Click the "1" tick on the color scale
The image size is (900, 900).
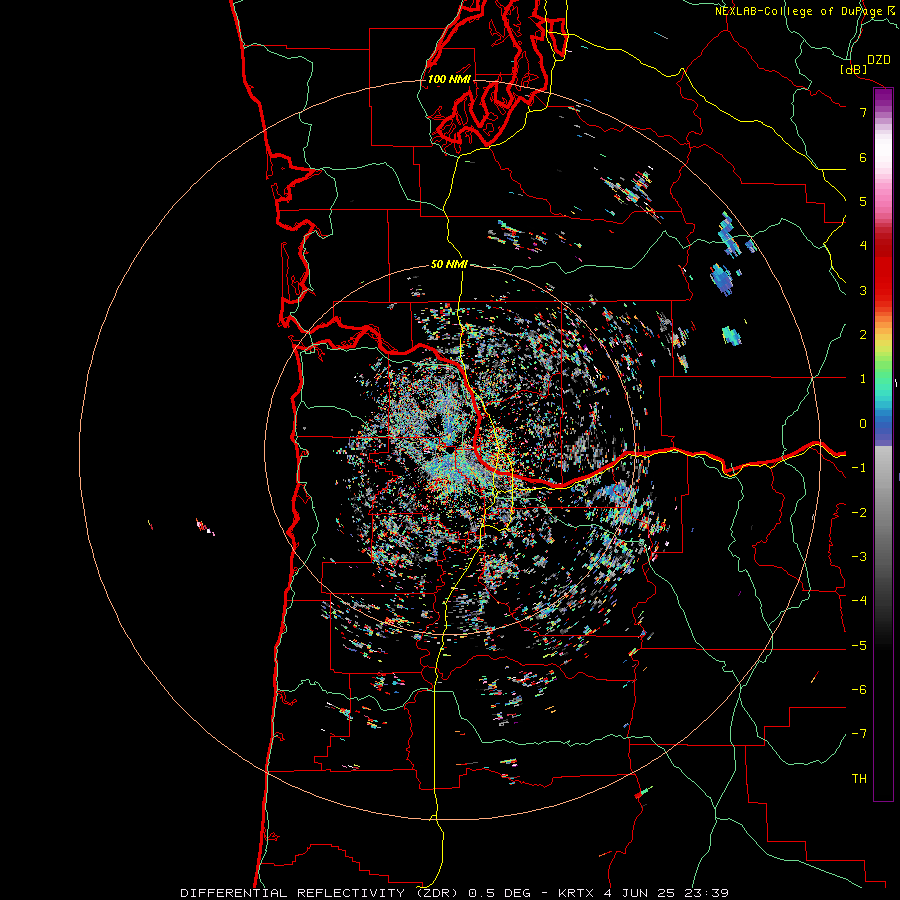(x=863, y=379)
